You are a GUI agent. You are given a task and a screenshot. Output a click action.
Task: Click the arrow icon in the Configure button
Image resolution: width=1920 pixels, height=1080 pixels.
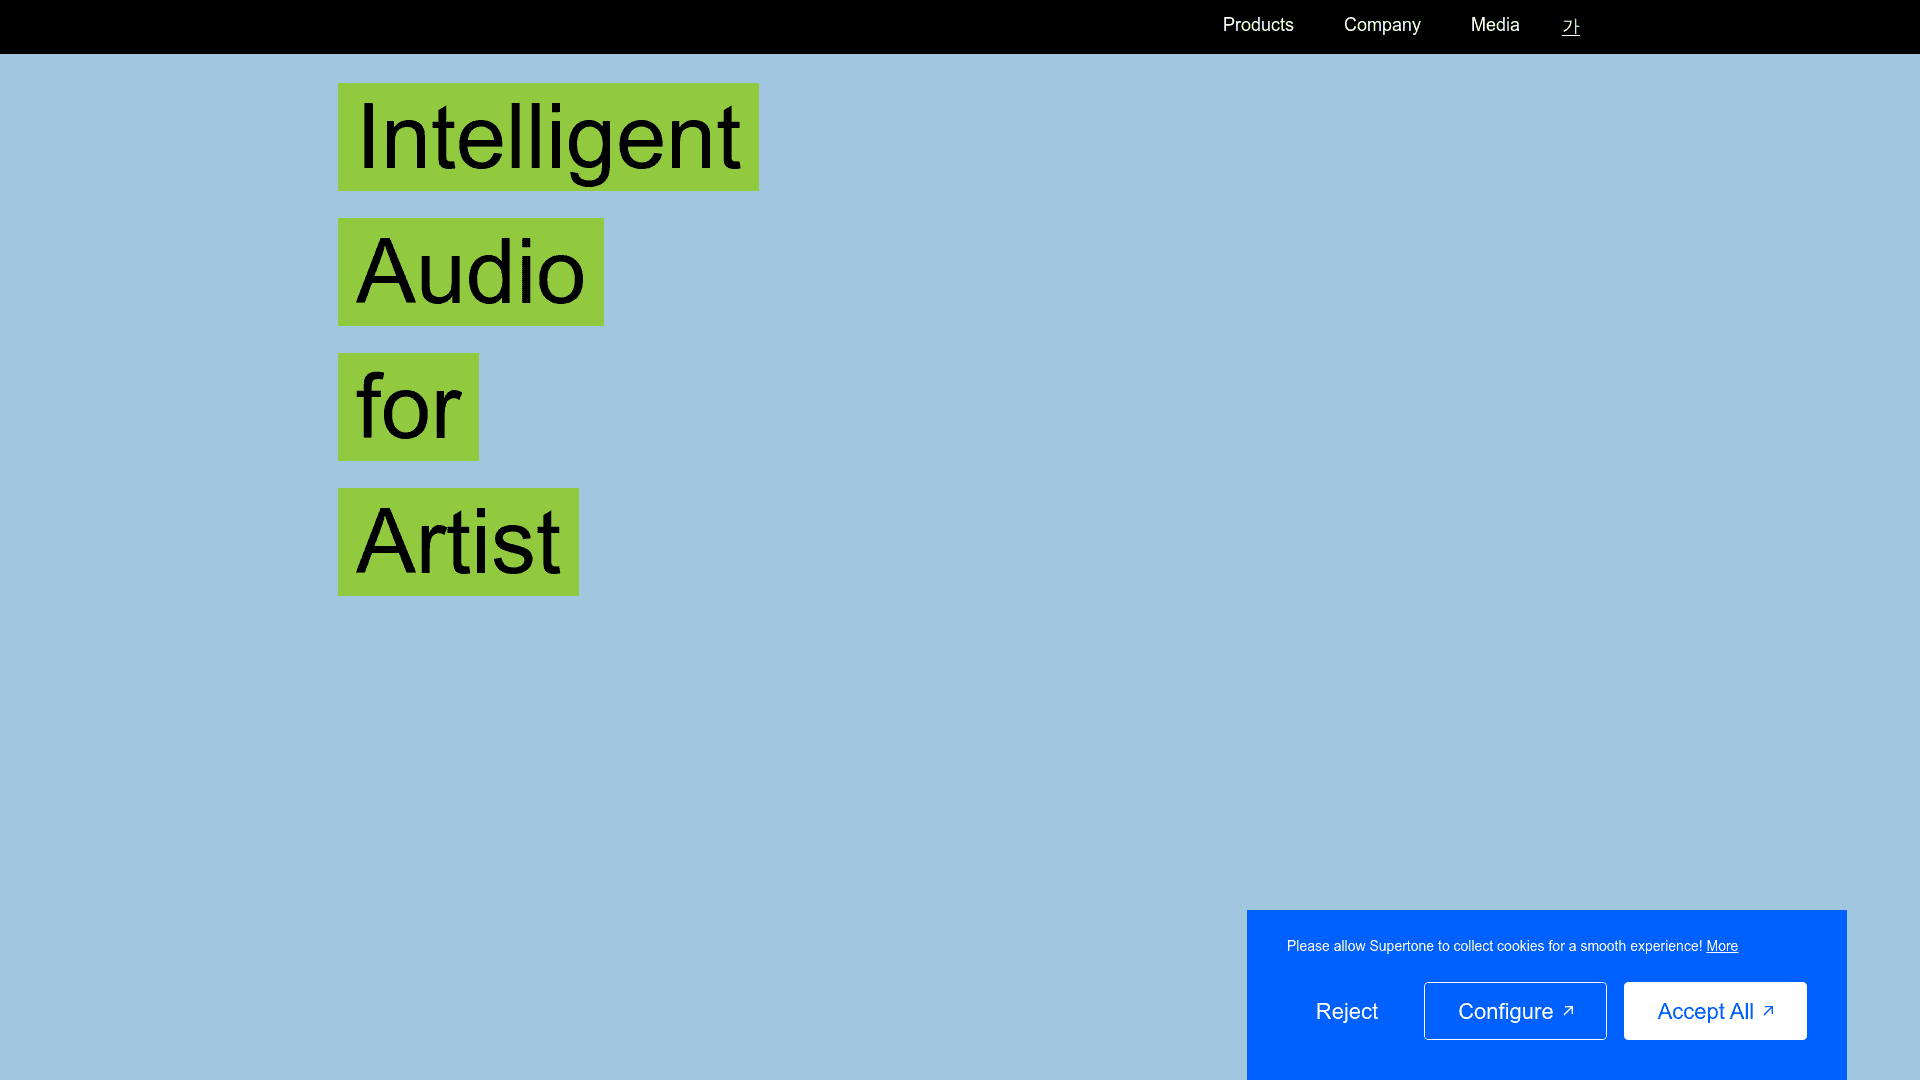(x=1568, y=1011)
